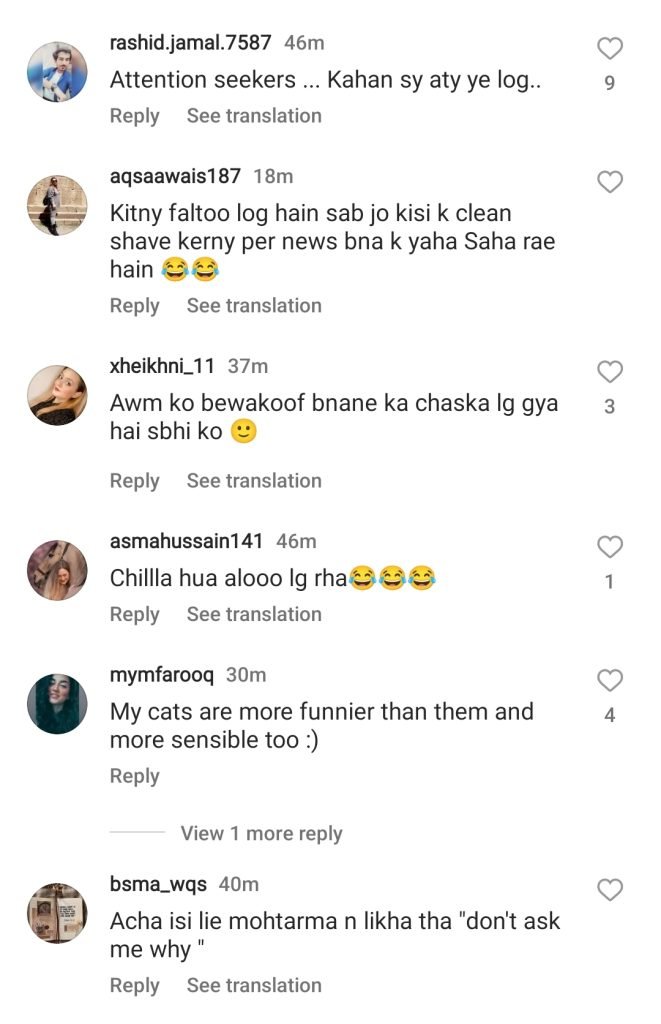The image size is (661, 1024).
Task: Like rashid.jamal.7587's comment
Action: [609, 48]
